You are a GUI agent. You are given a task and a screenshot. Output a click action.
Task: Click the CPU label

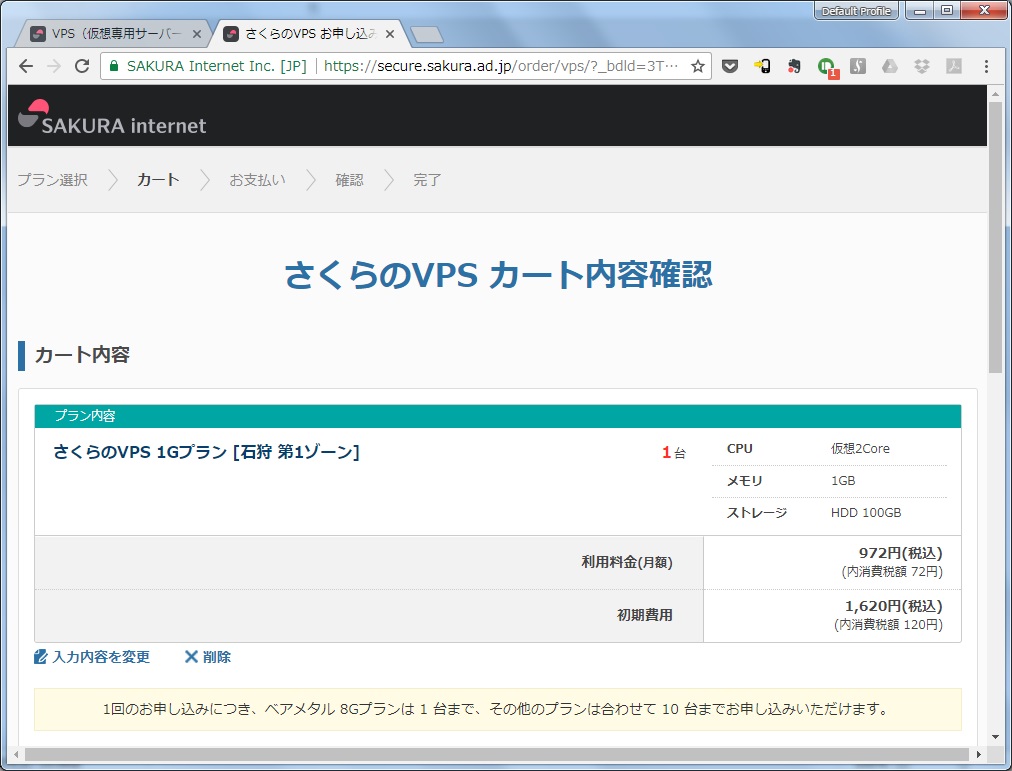pos(740,448)
